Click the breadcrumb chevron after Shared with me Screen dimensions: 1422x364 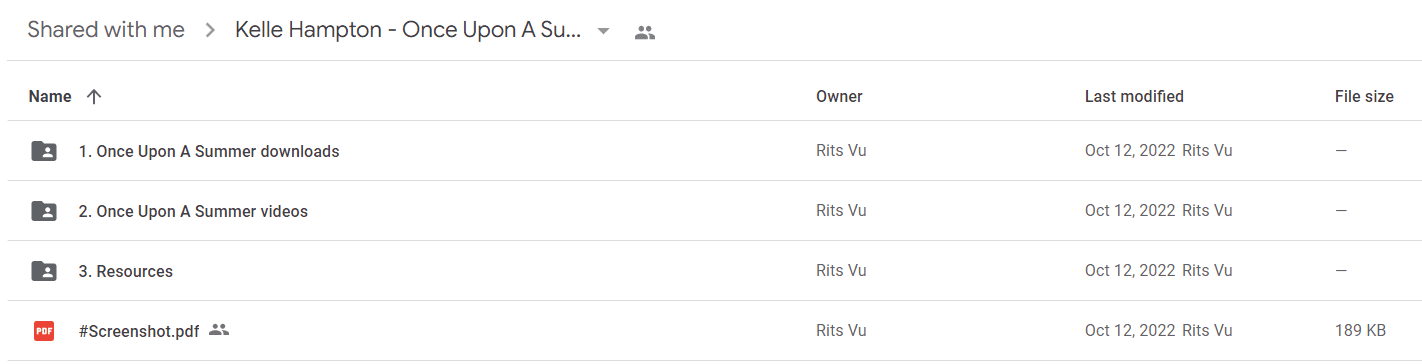point(210,31)
